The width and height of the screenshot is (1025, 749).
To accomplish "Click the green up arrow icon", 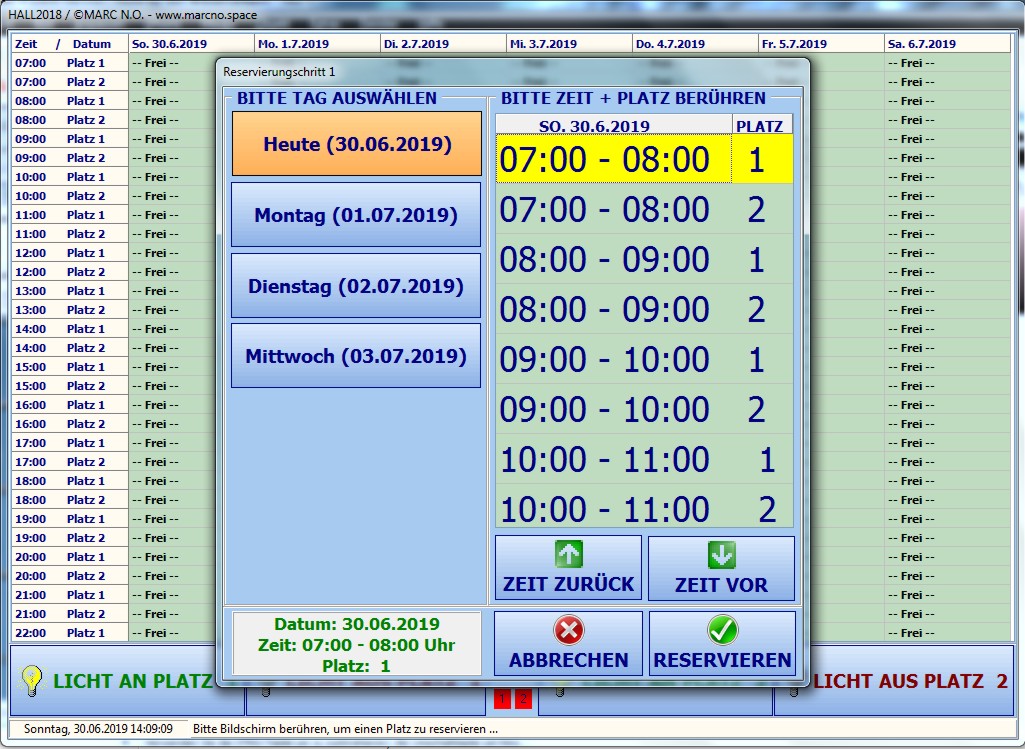I will [568, 555].
